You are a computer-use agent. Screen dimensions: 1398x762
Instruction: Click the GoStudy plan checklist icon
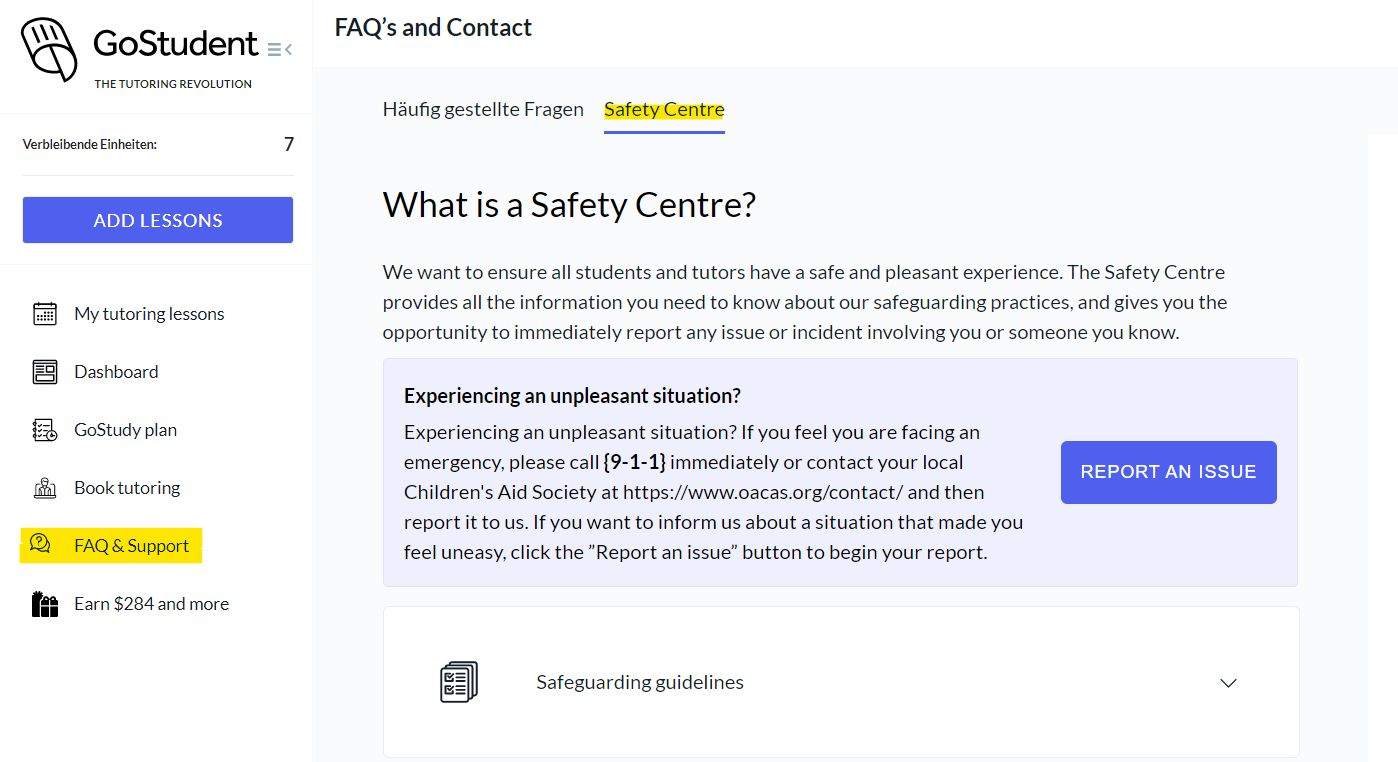[x=45, y=430]
